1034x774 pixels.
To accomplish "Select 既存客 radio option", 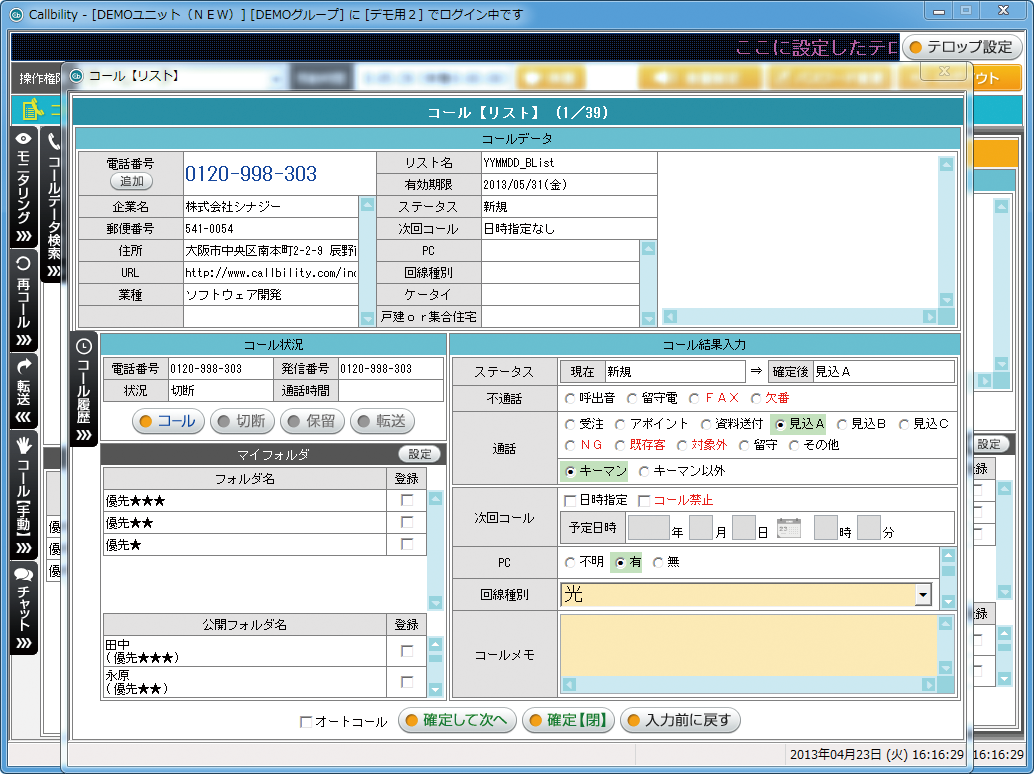I will 620,446.
